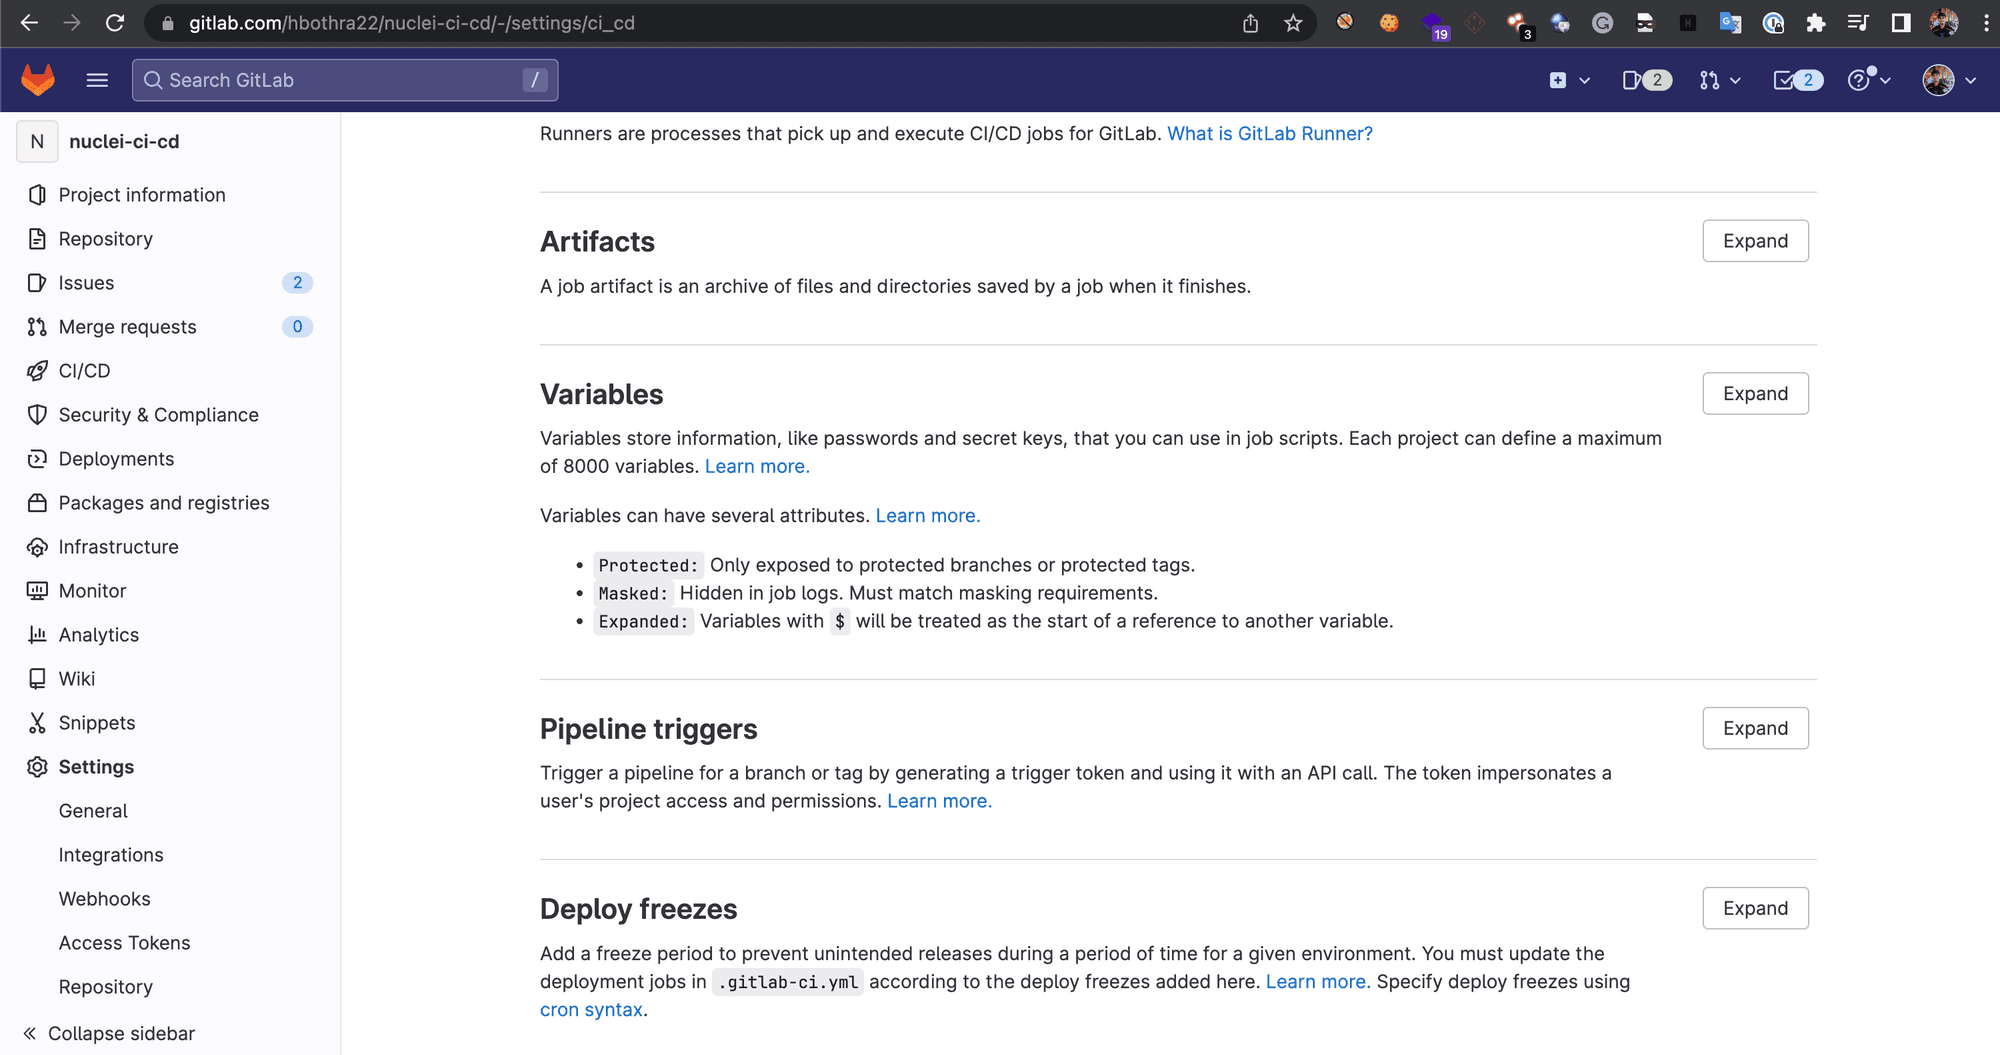Open the user avatar dropdown menu
This screenshot has height=1055, width=2000.
[1948, 80]
